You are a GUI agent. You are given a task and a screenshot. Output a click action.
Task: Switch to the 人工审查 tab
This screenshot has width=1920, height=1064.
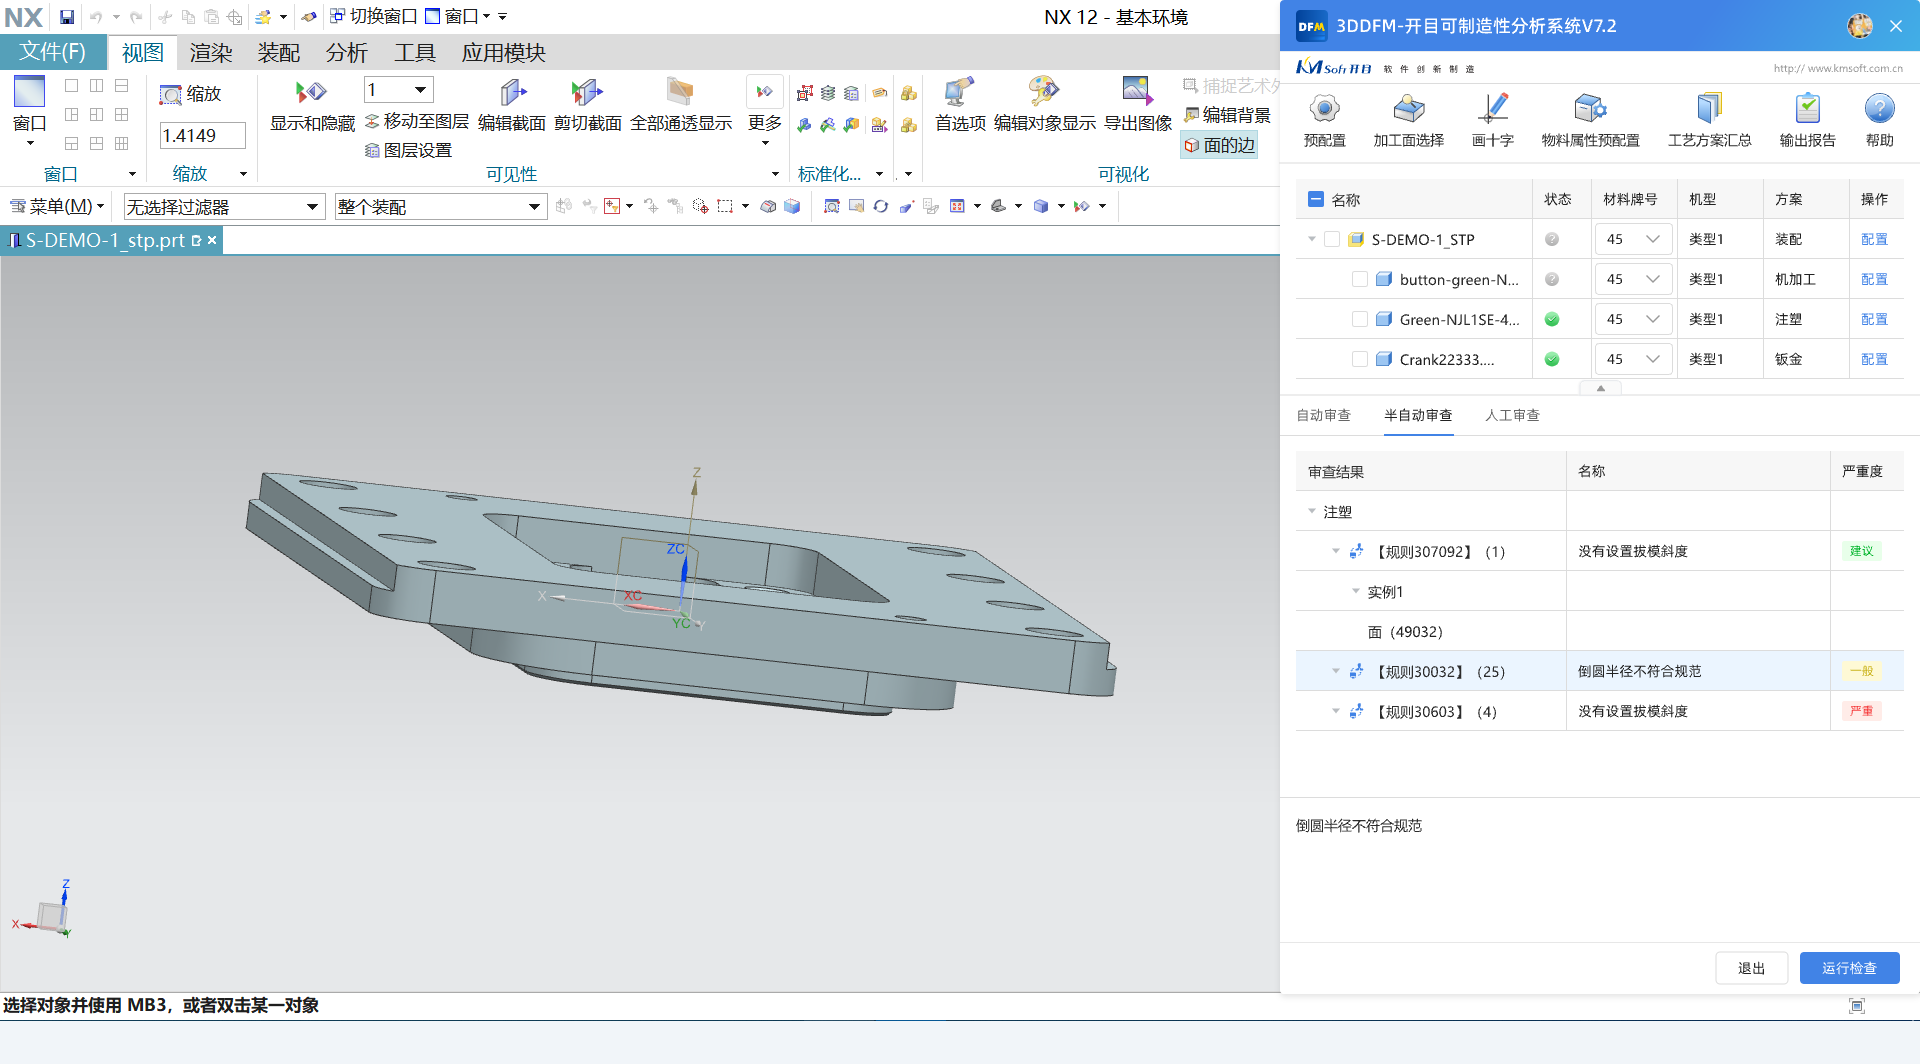coord(1512,416)
